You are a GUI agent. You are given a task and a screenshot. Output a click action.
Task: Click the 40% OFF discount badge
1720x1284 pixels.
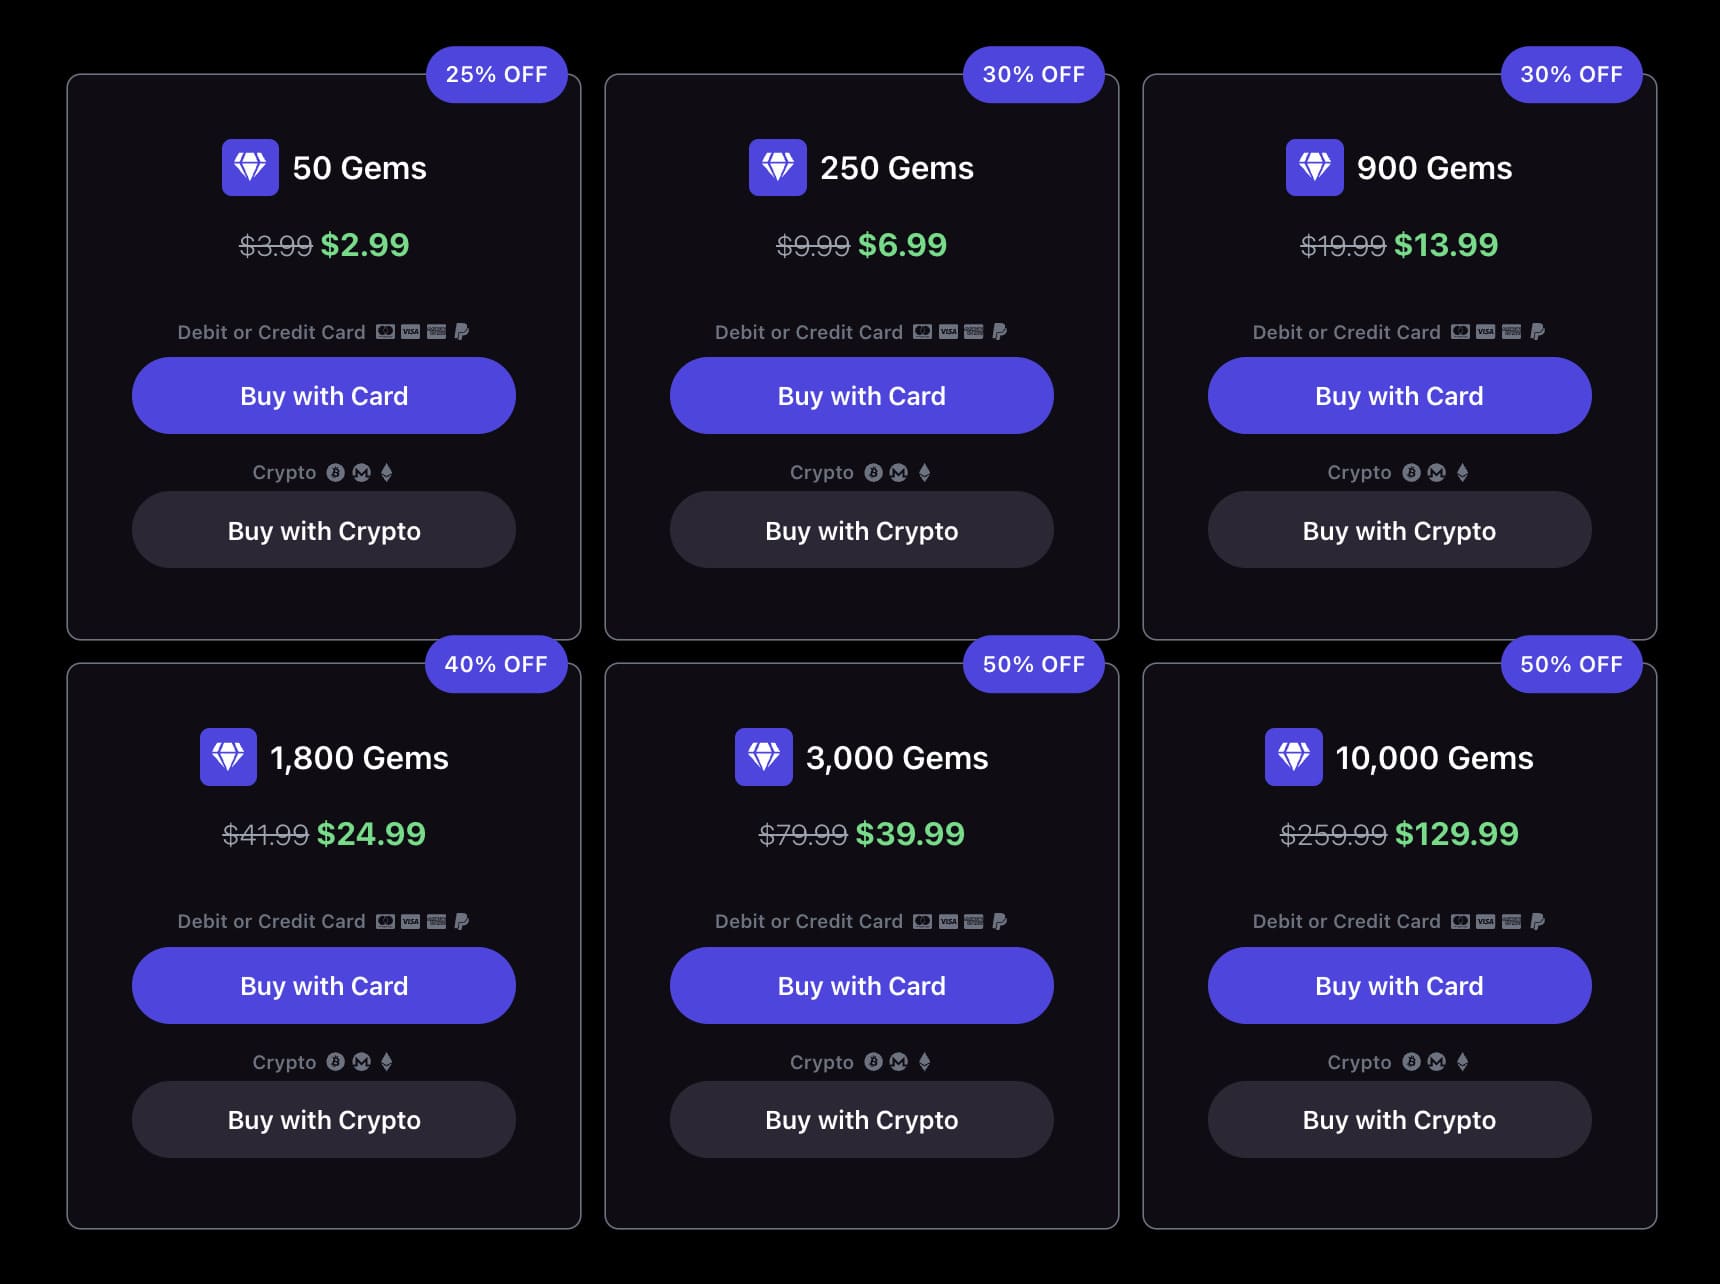coord(496,664)
